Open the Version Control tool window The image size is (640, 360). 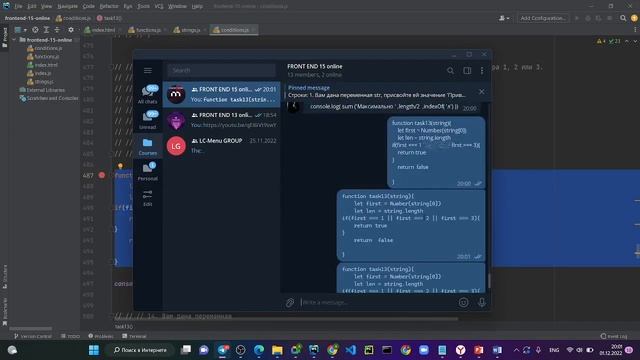click(33, 336)
